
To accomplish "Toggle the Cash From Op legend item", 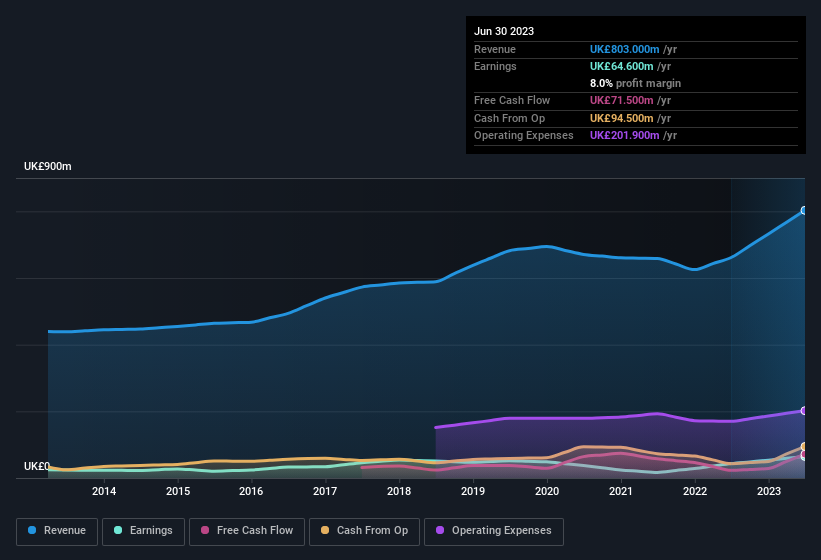I will 364,530.
